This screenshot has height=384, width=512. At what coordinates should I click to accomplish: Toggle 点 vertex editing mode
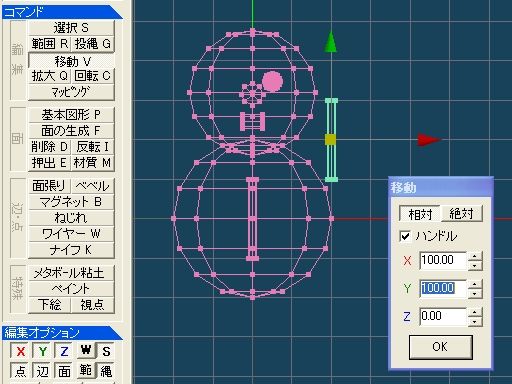point(21,371)
